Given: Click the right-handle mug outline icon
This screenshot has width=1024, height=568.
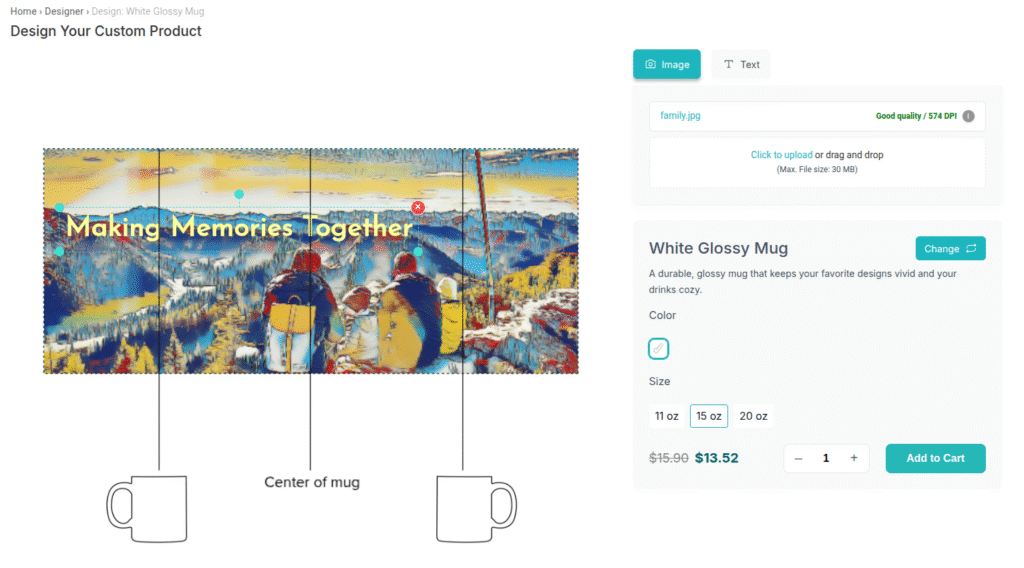Looking at the screenshot, I should pyautogui.click(x=476, y=509).
